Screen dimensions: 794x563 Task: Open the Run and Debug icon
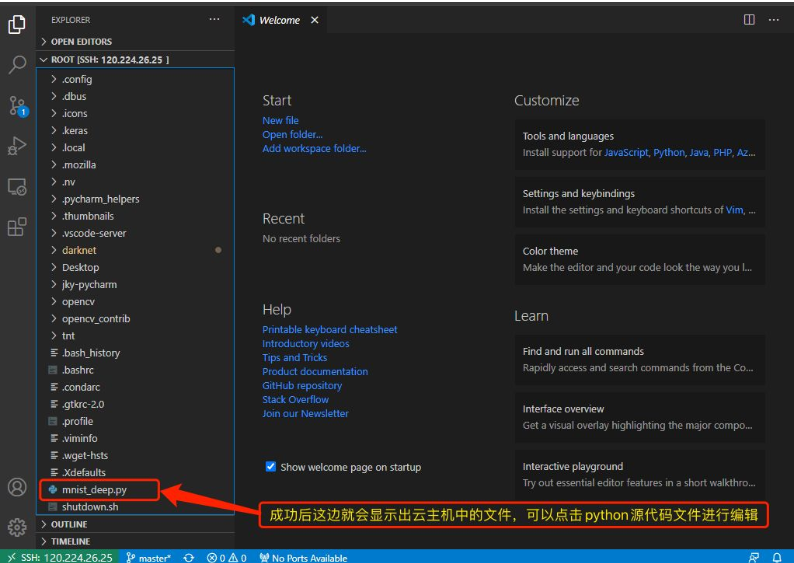17,146
